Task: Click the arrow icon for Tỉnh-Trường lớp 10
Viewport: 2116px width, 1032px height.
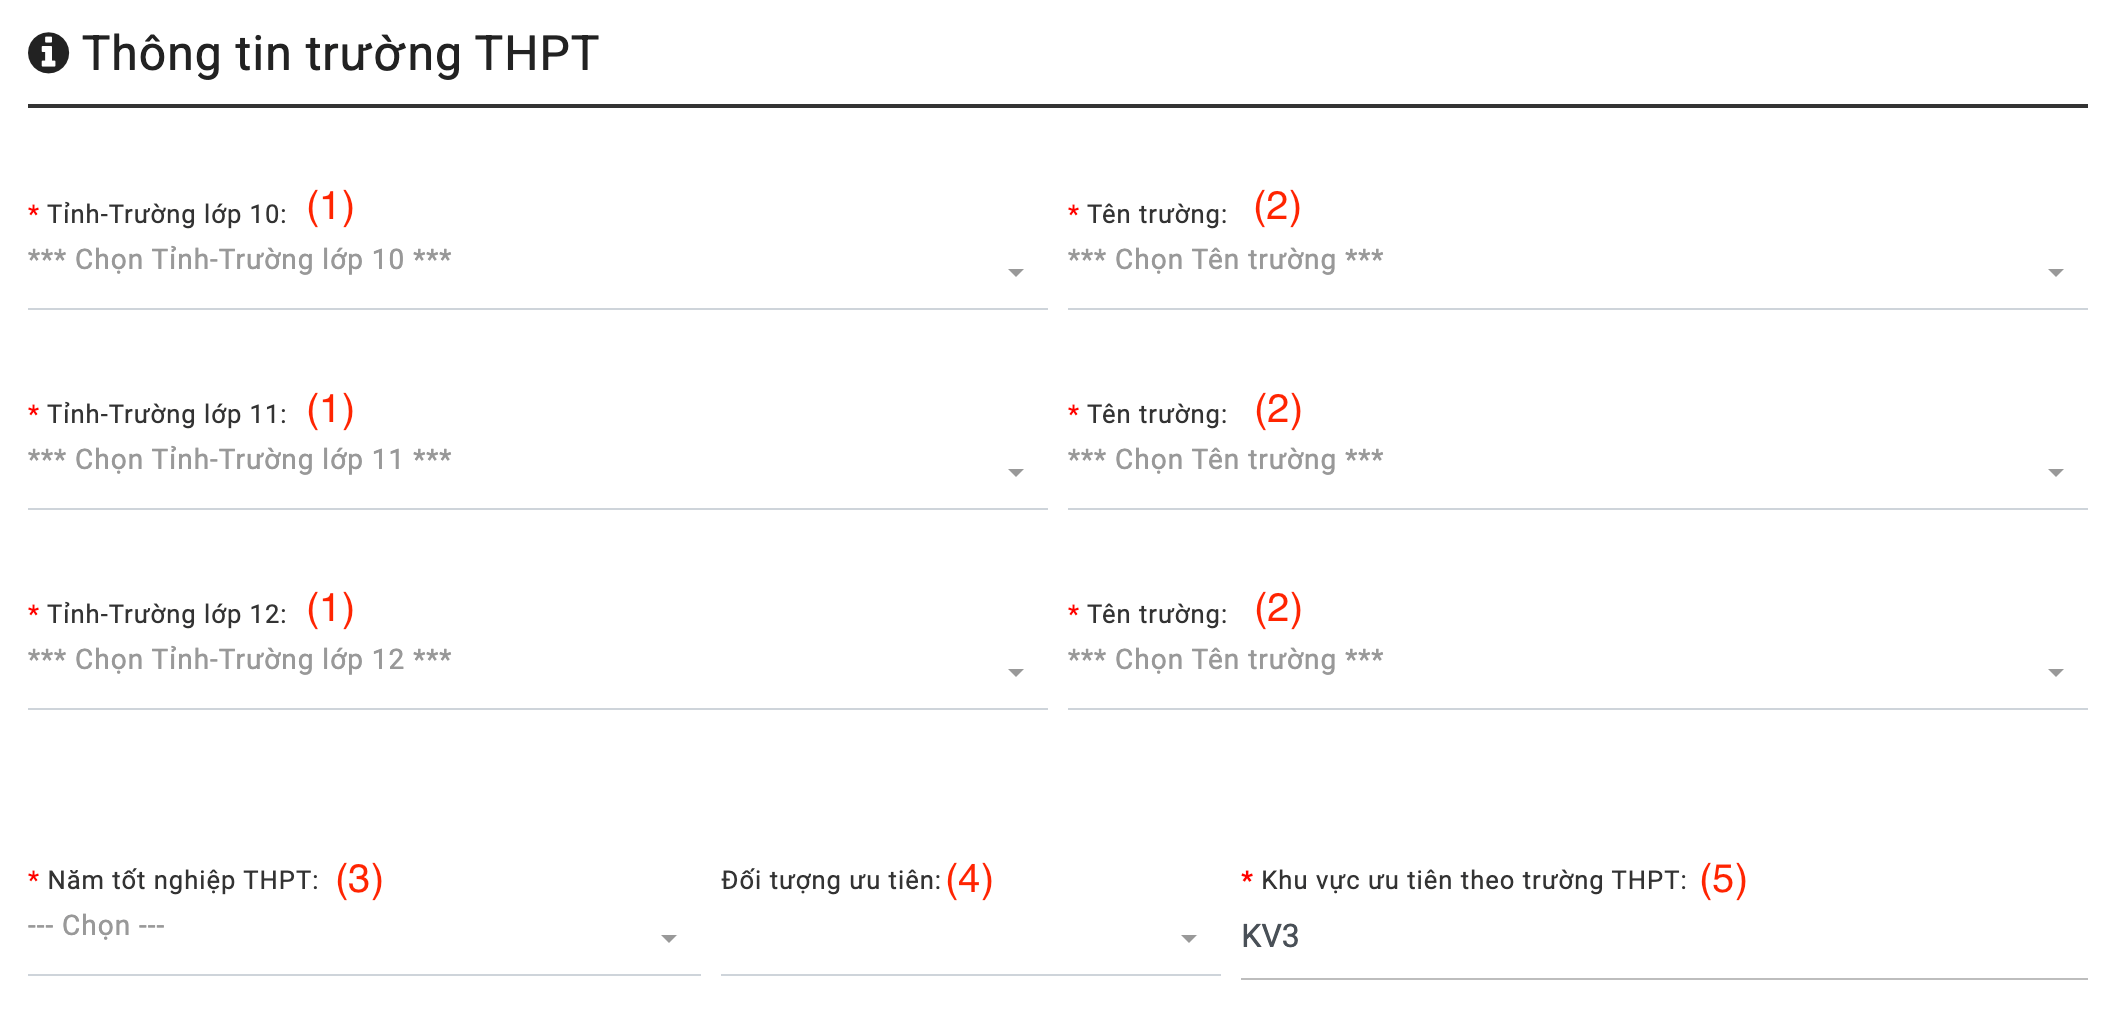Action: click(x=1016, y=273)
